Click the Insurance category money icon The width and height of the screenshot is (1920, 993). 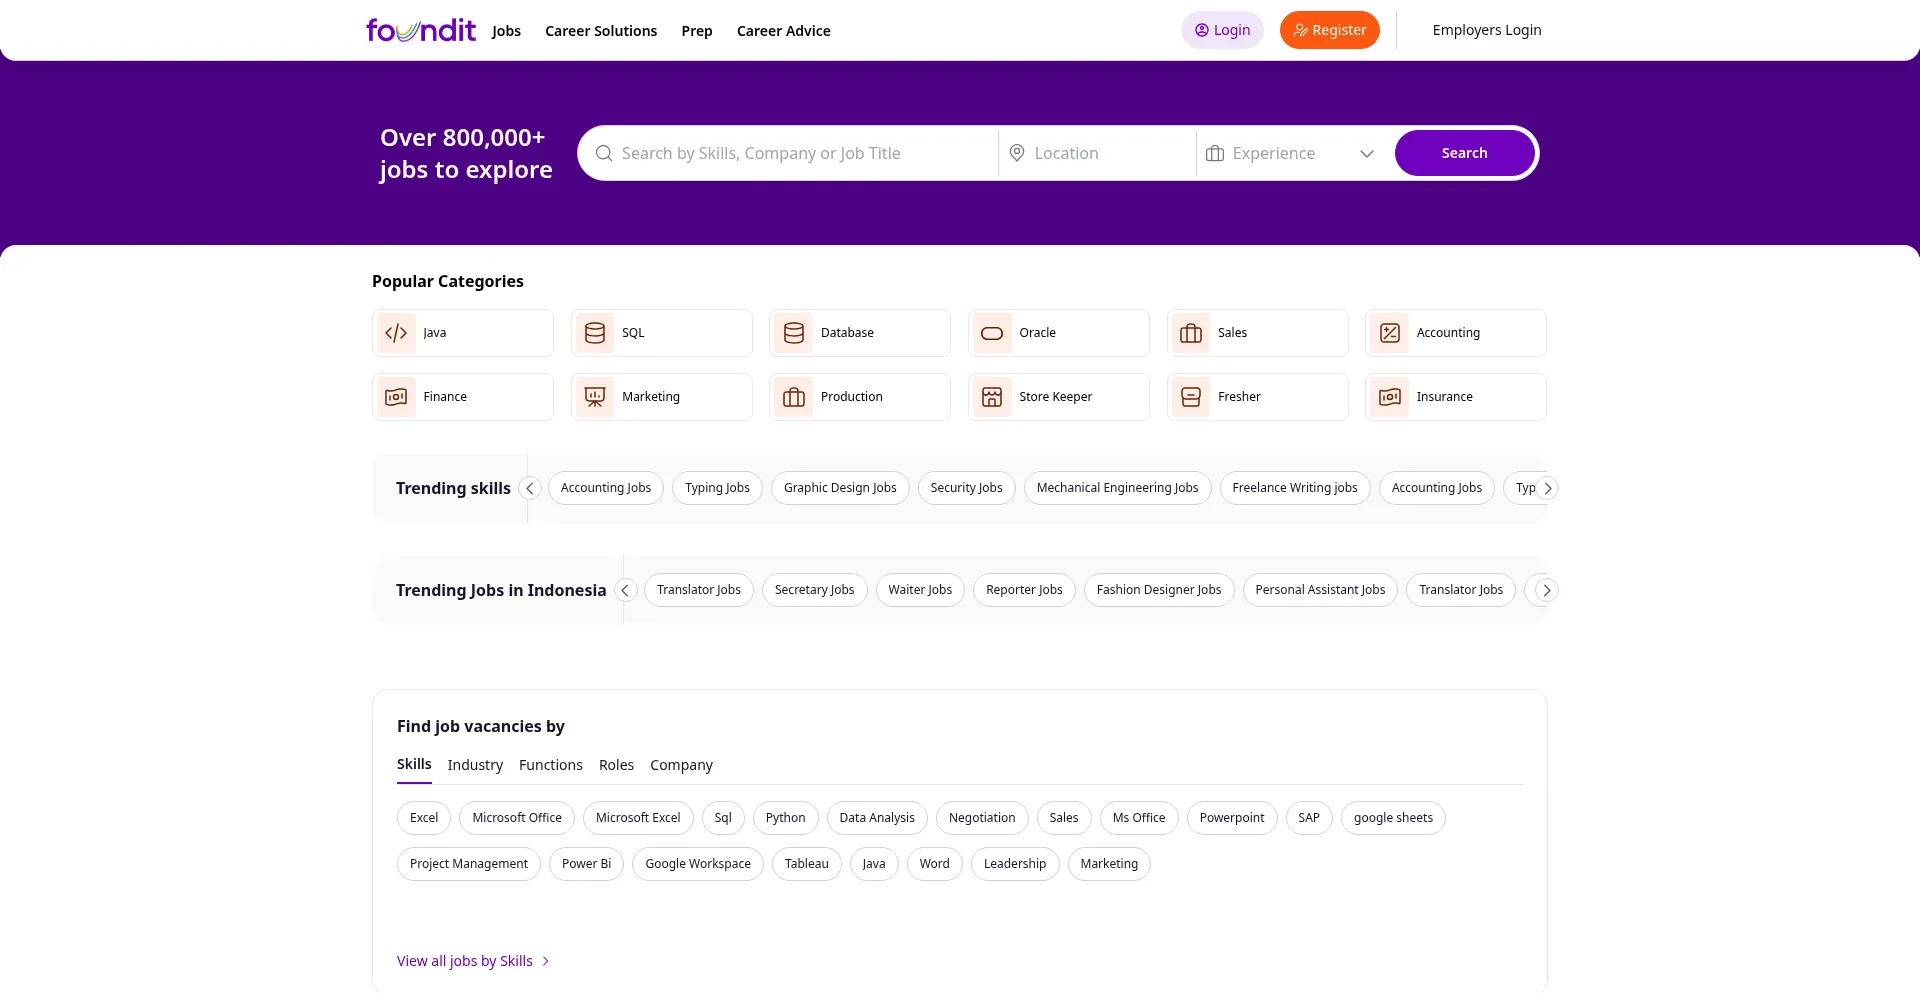tap(1390, 397)
